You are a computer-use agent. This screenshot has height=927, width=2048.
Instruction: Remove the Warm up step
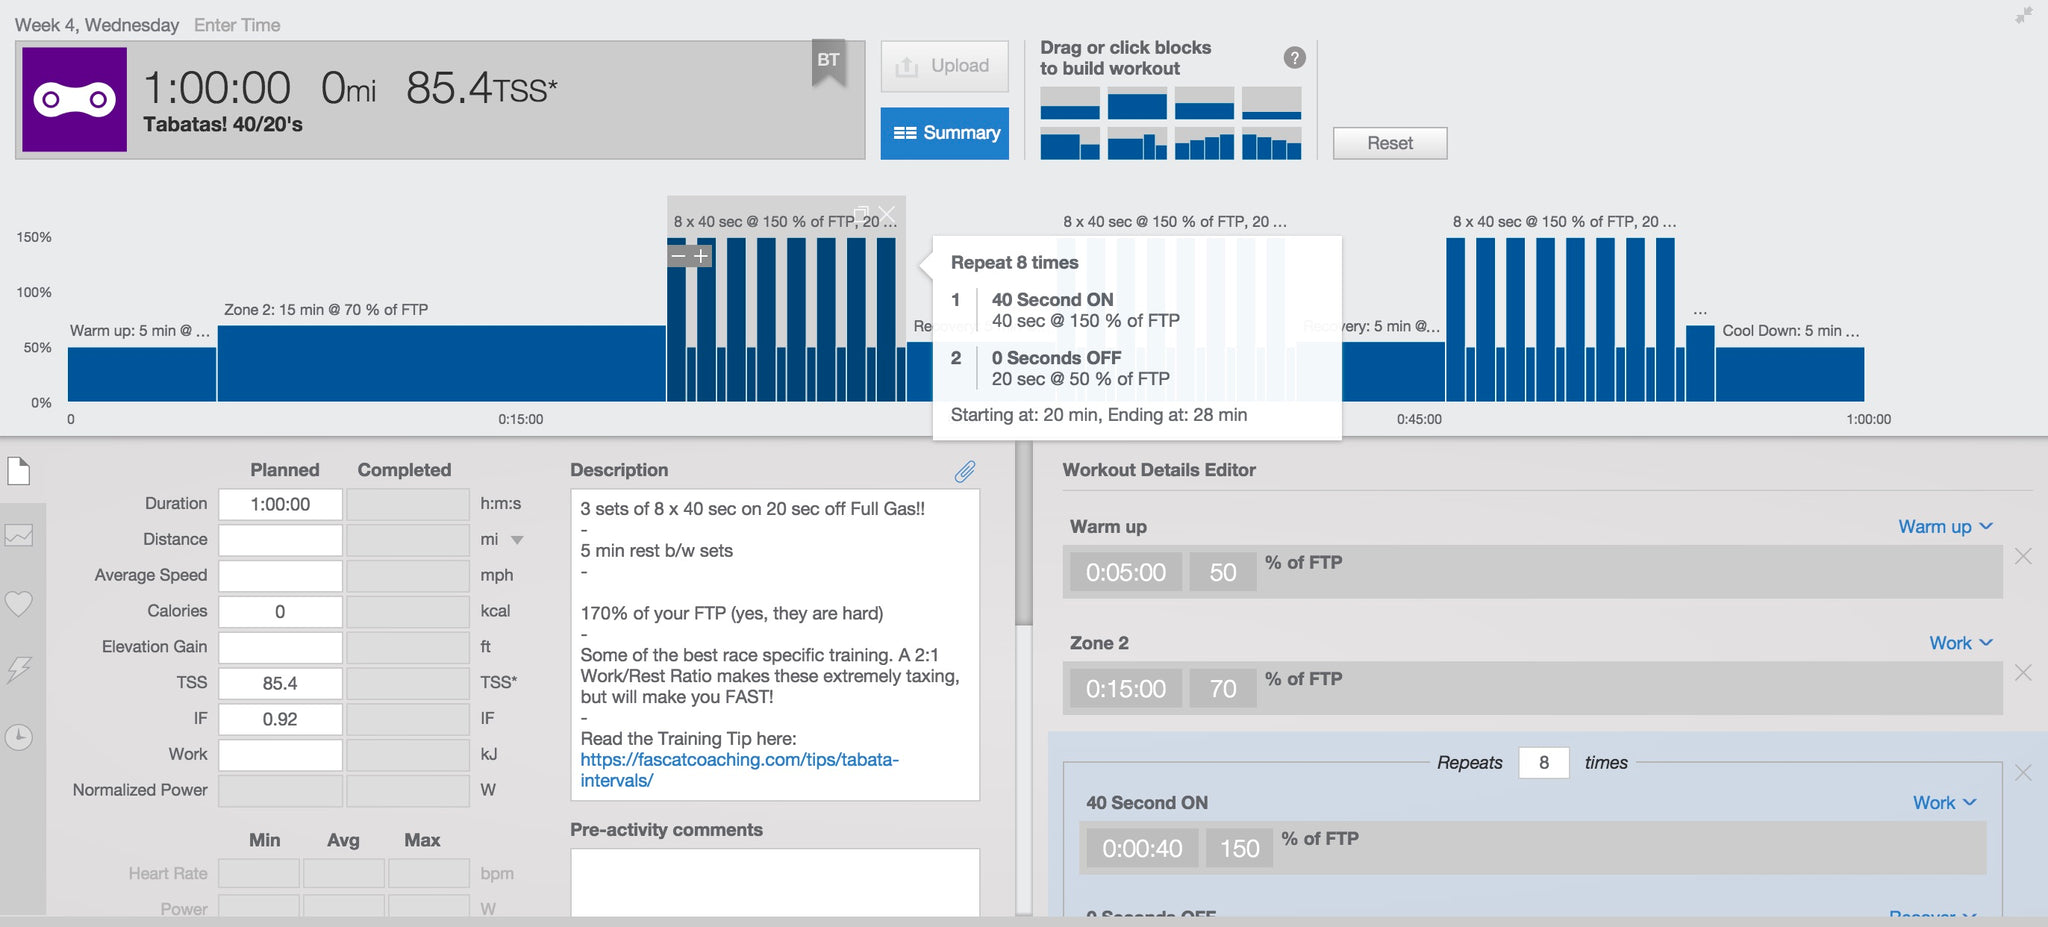tap(2023, 556)
